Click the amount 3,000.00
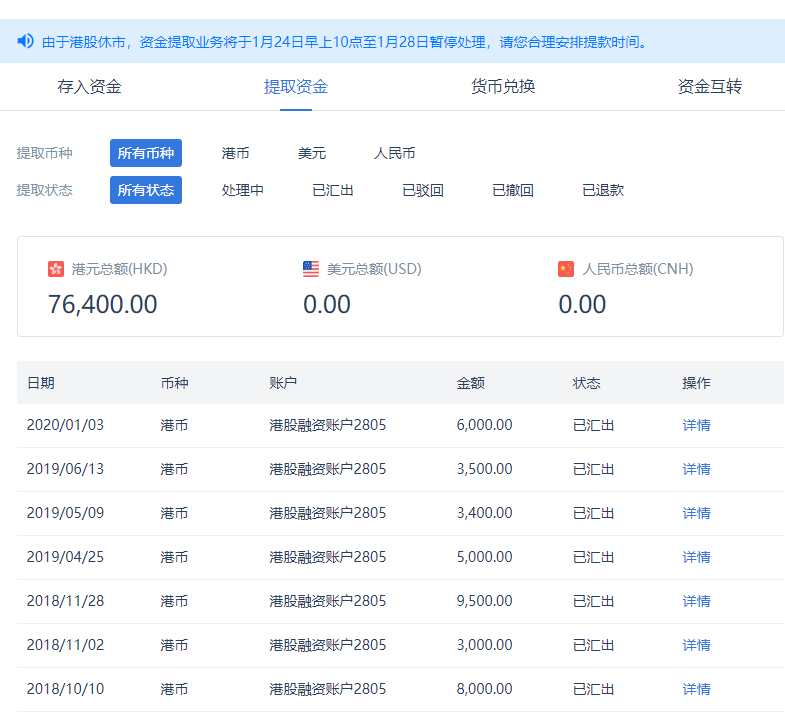785x713 pixels. [484, 645]
